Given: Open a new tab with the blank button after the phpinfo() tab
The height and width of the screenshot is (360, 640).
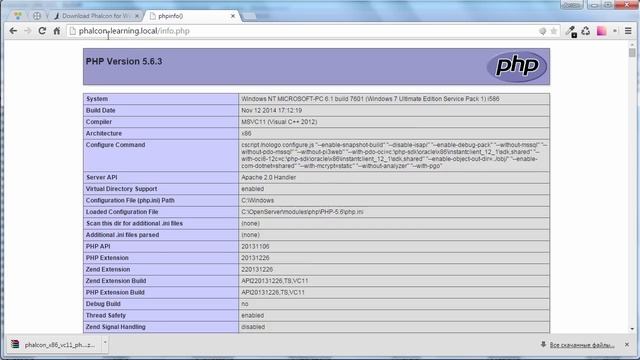Looking at the screenshot, I should pos(249,16).
